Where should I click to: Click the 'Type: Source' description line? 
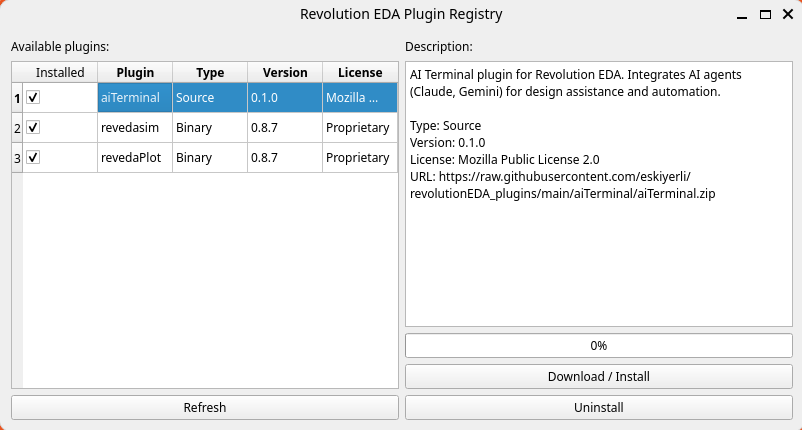[445, 126]
